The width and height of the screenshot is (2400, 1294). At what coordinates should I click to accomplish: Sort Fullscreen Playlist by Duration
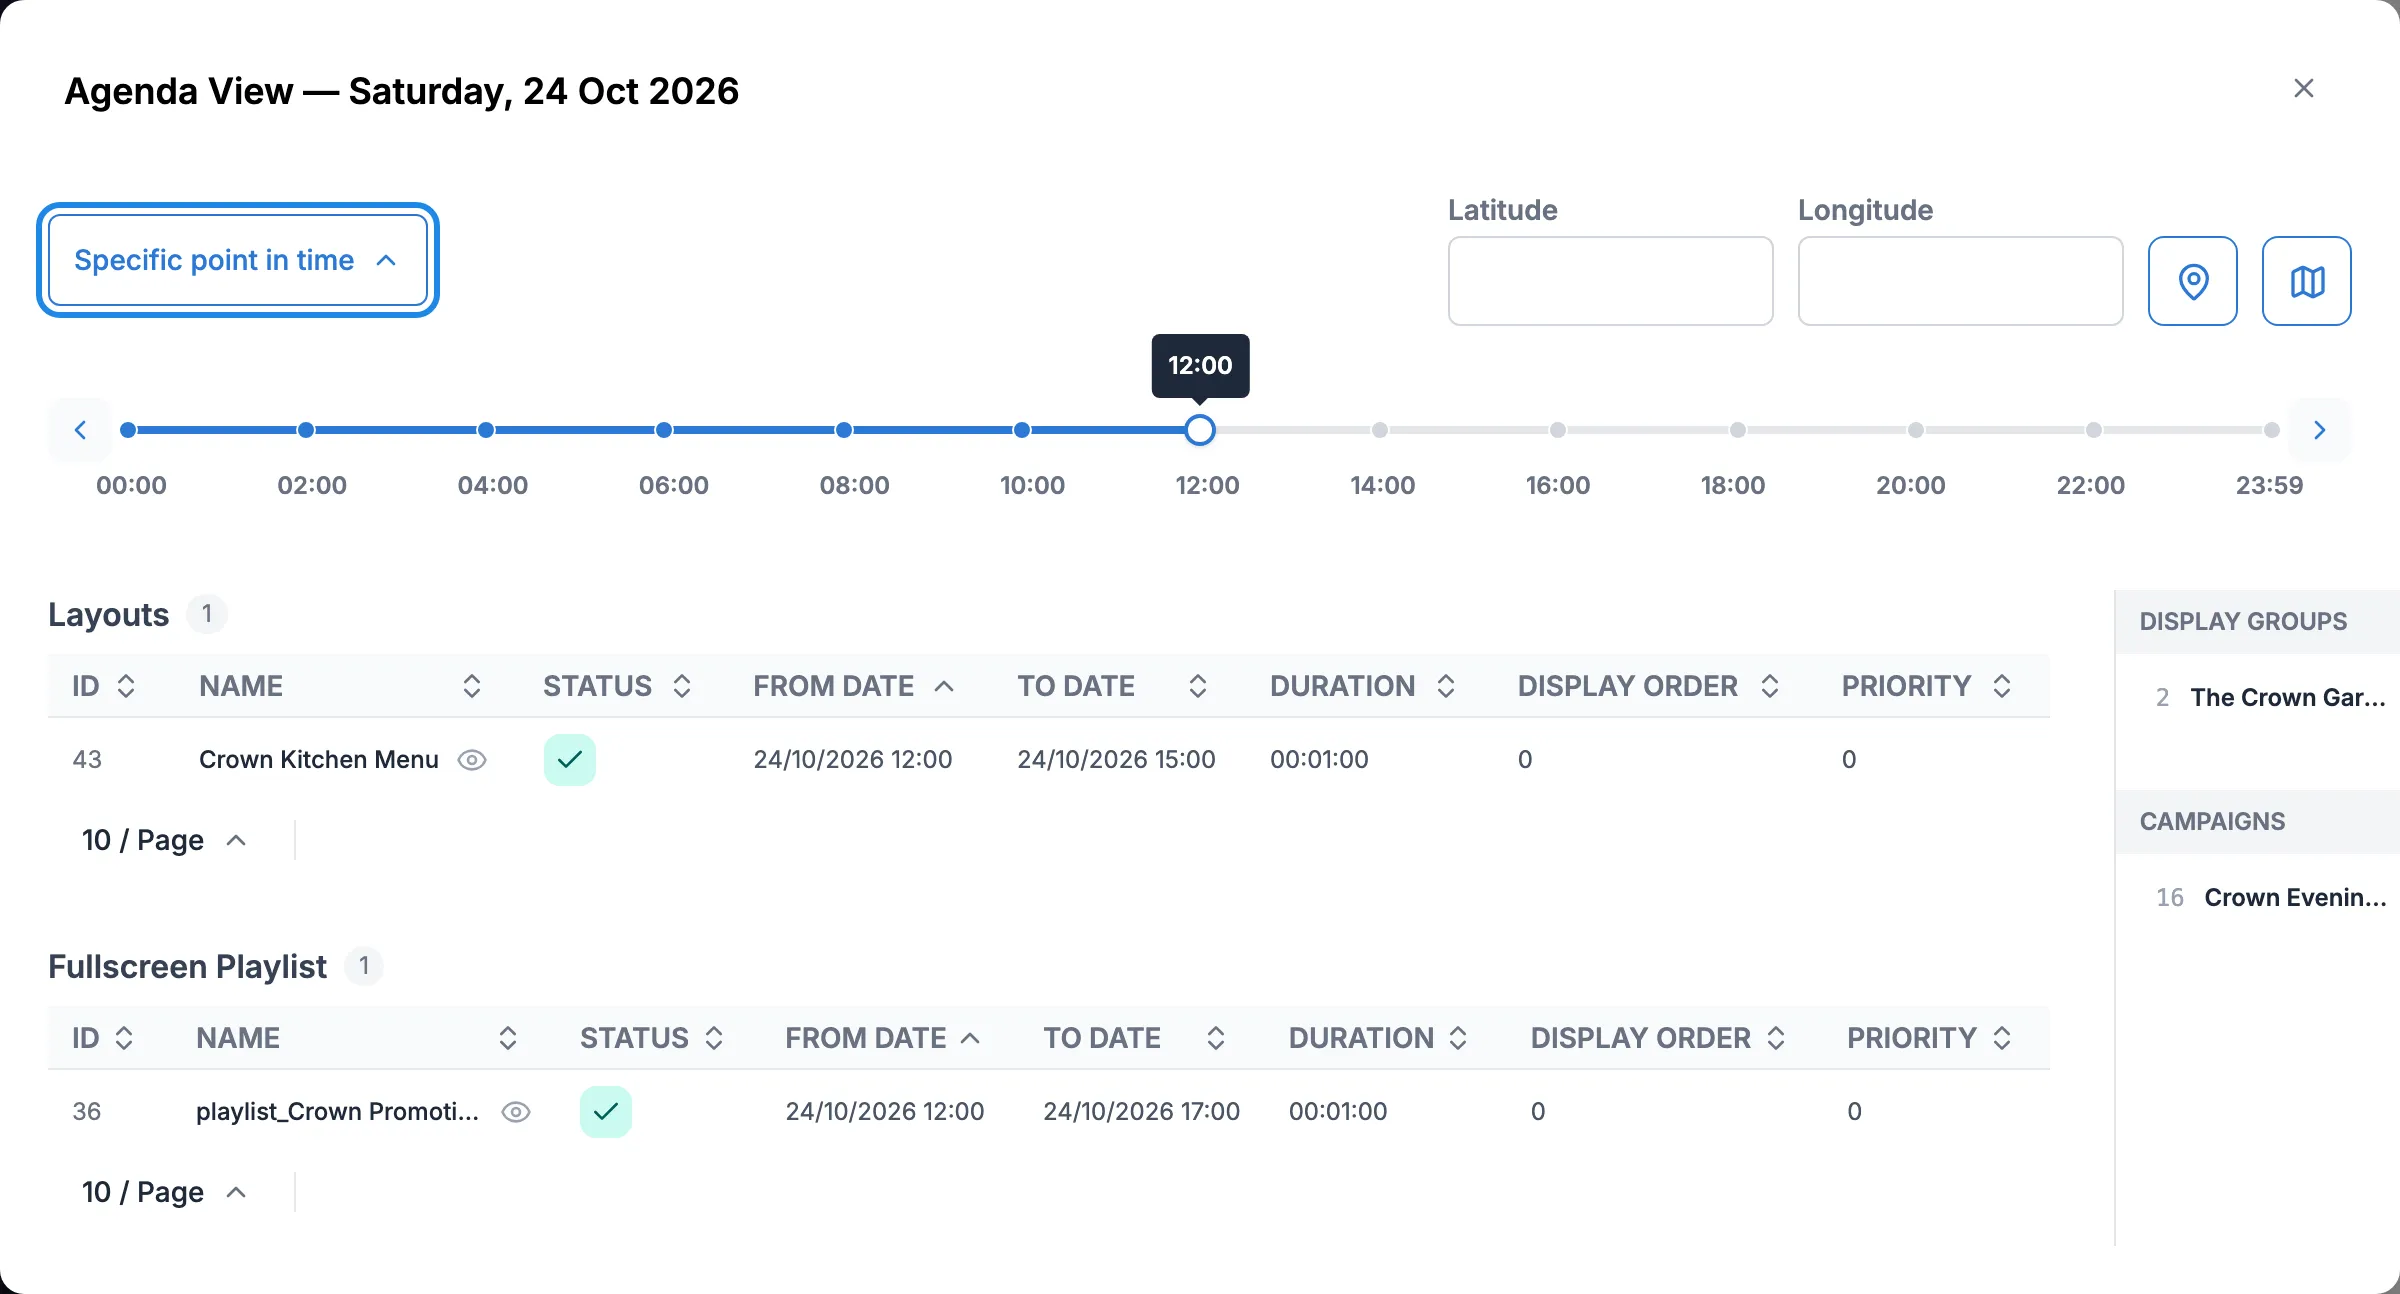[1458, 1038]
